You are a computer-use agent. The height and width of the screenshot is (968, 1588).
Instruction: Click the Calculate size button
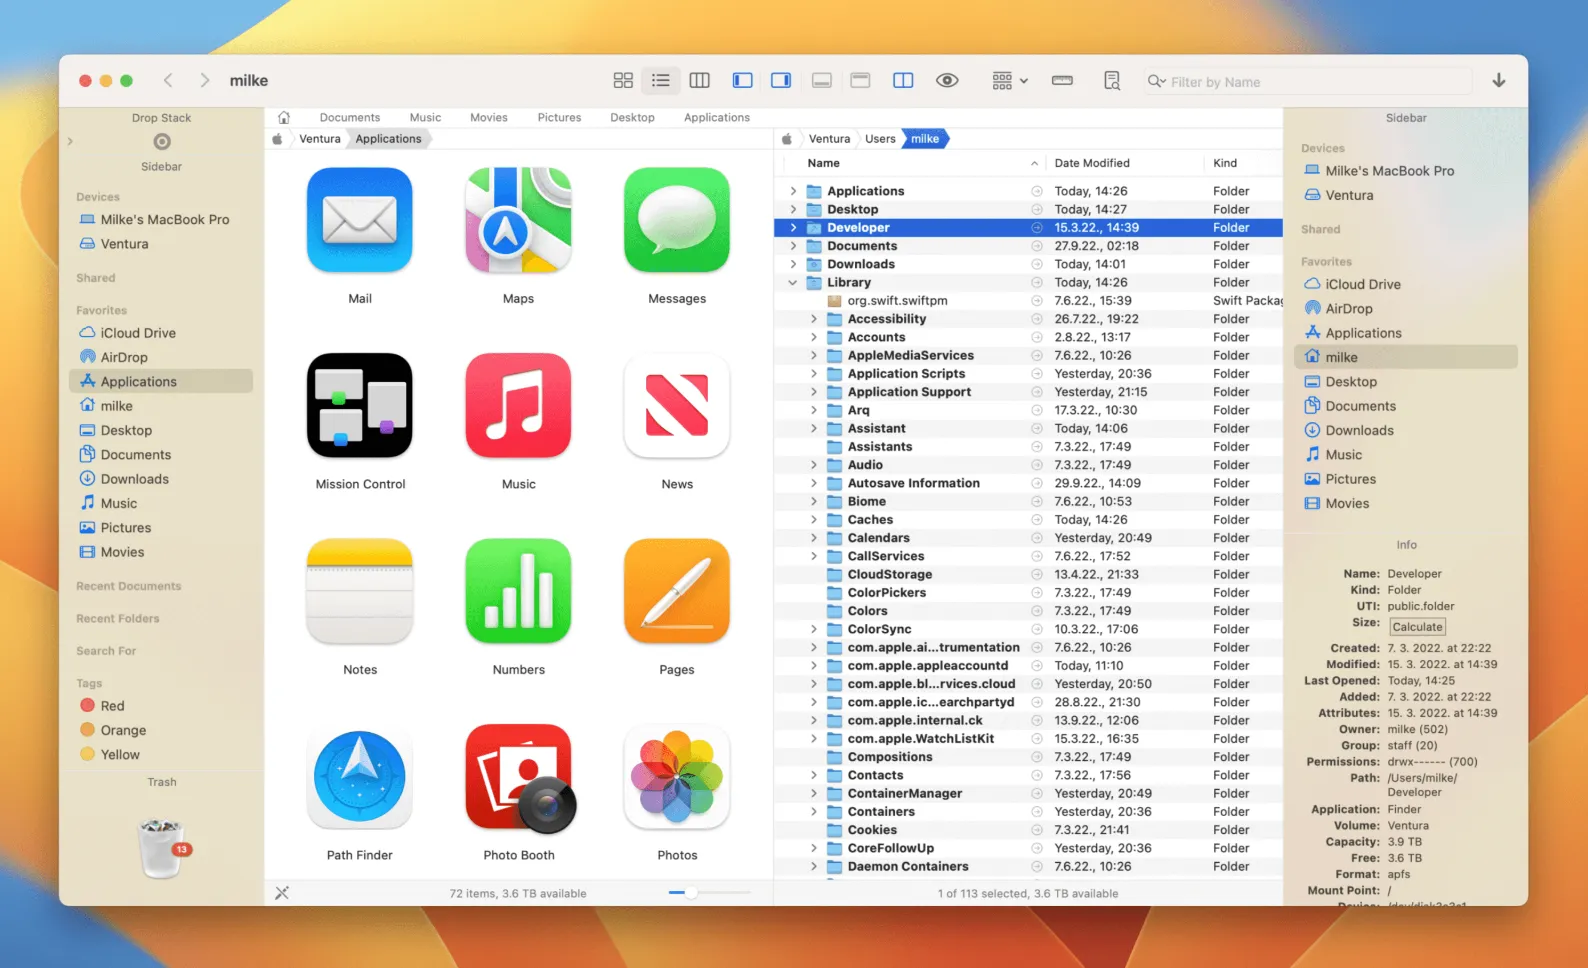coord(1417,627)
